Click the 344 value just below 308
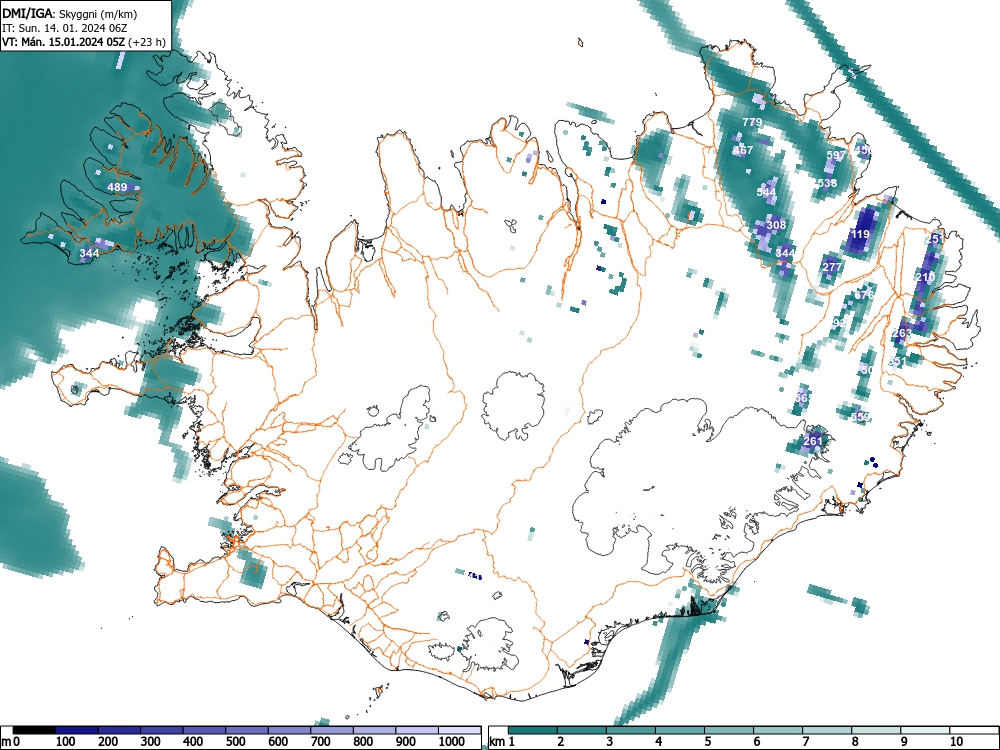Viewport: 1000px width, 750px height. [x=785, y=253]
